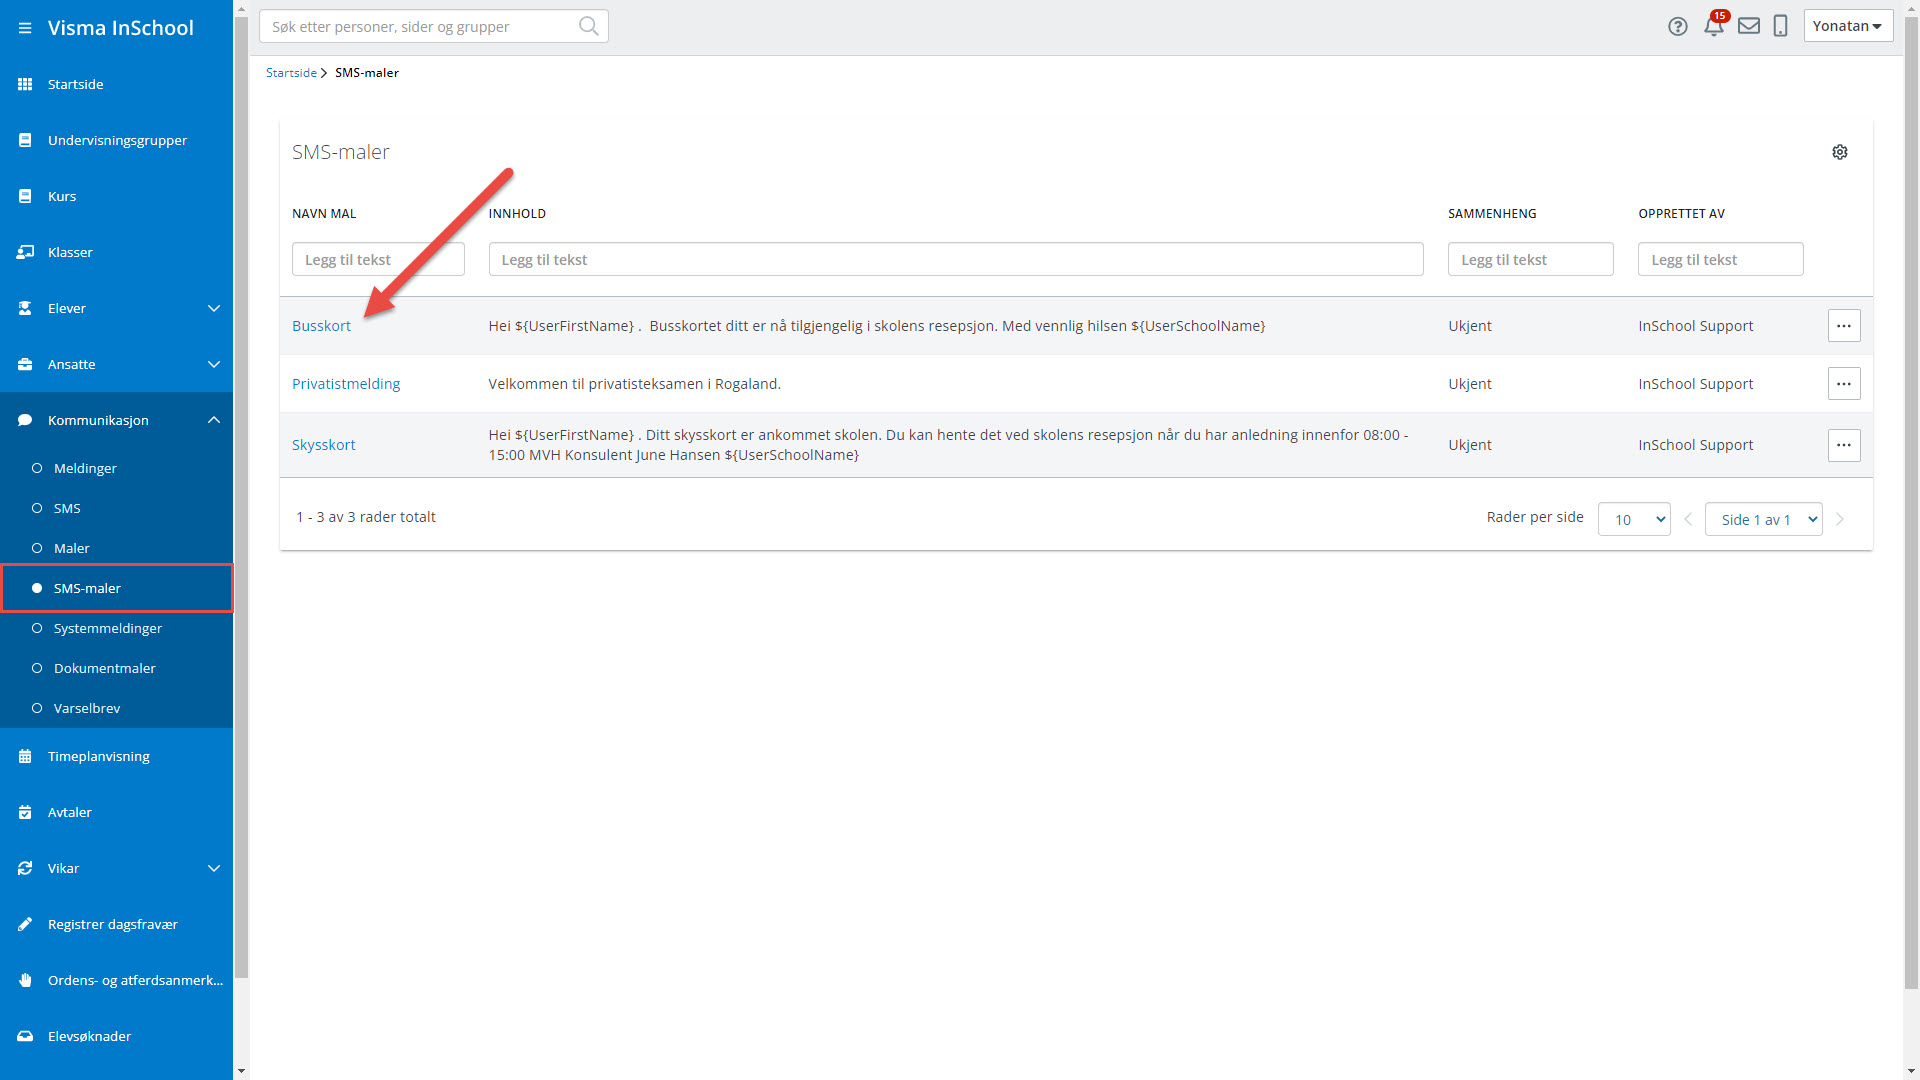Viewport: 1920px width, 1080px height.
Task: Click the Elever sidebar icon
Action: [25, 308]
